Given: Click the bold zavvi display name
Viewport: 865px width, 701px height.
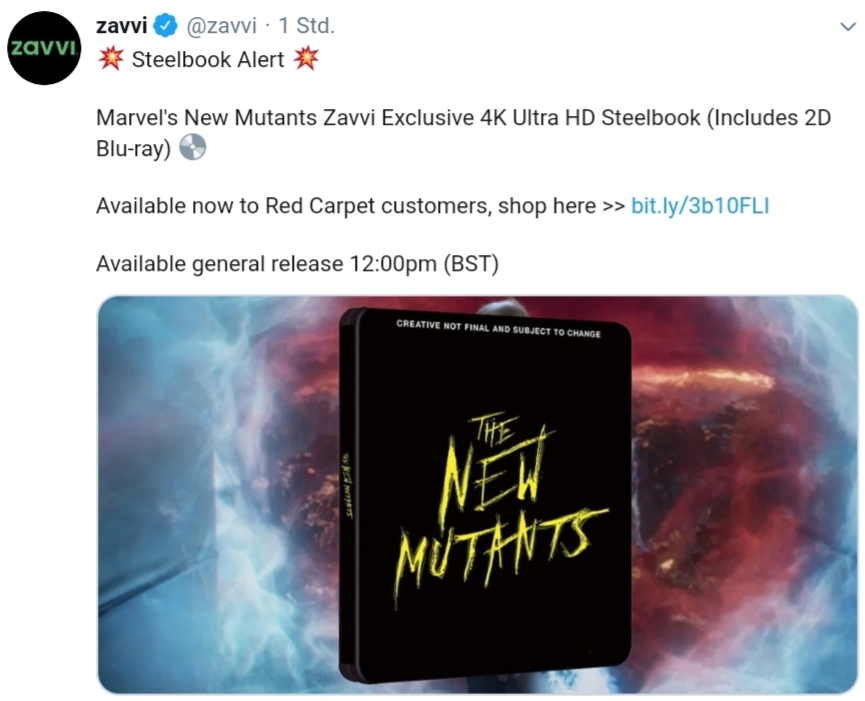Looking at the screenshot, I should 121,25.
